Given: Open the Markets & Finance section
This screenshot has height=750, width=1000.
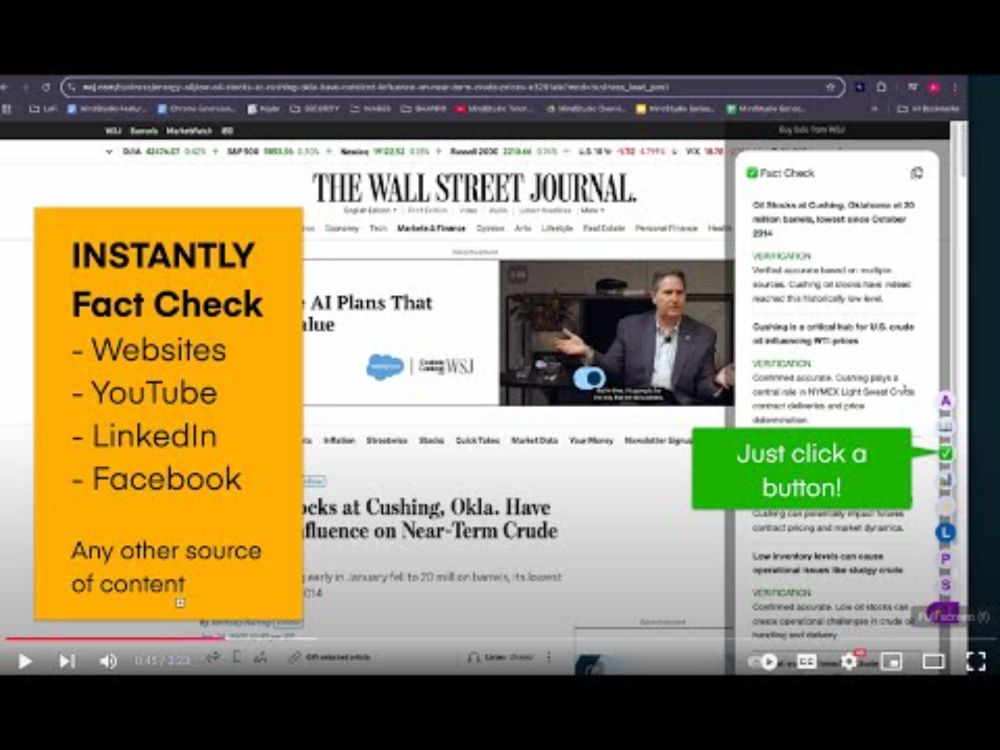Looking at the screenshot, I should tap(431, 228).
